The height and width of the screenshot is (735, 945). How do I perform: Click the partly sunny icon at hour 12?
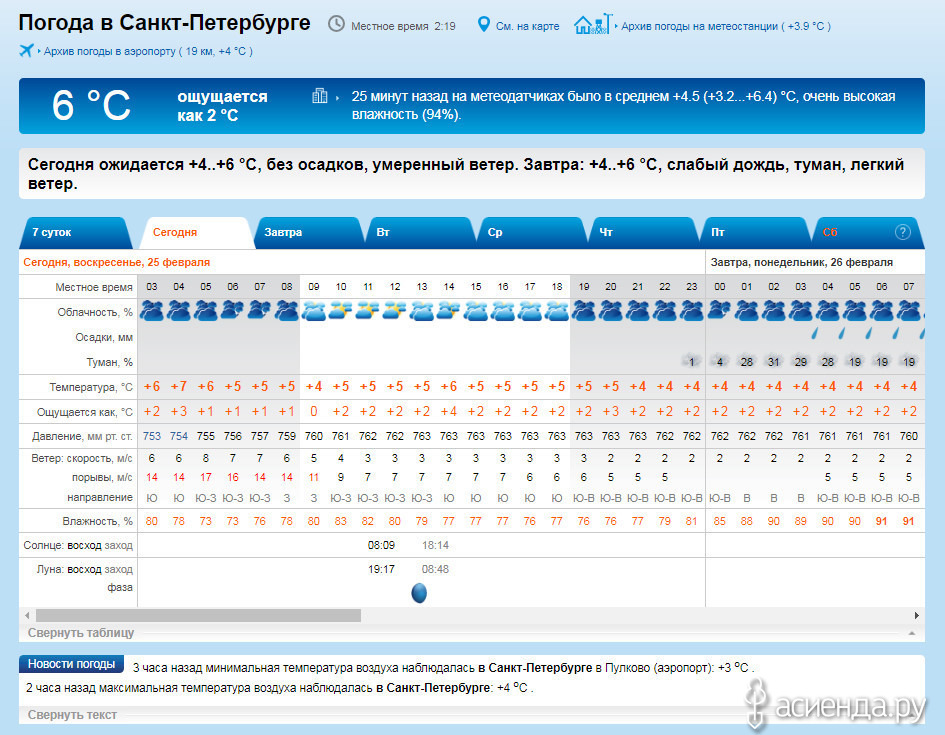click(x=395, y=311)
